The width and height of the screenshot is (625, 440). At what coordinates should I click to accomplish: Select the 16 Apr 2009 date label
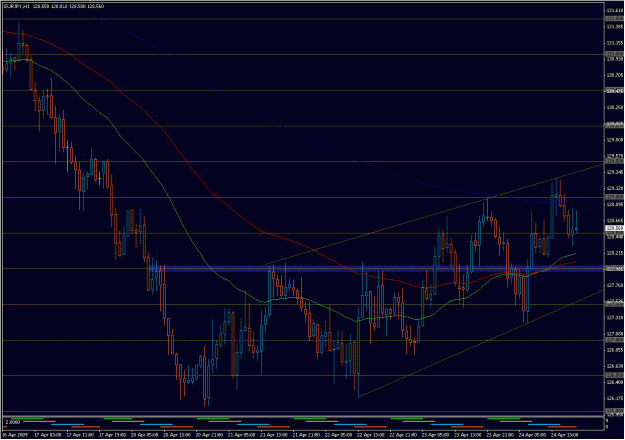15,434
